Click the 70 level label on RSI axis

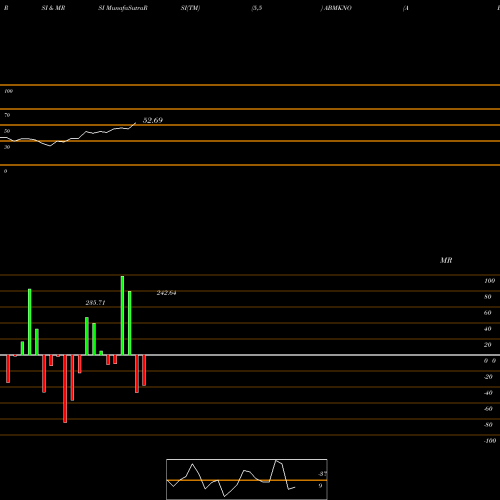(7, 115)
